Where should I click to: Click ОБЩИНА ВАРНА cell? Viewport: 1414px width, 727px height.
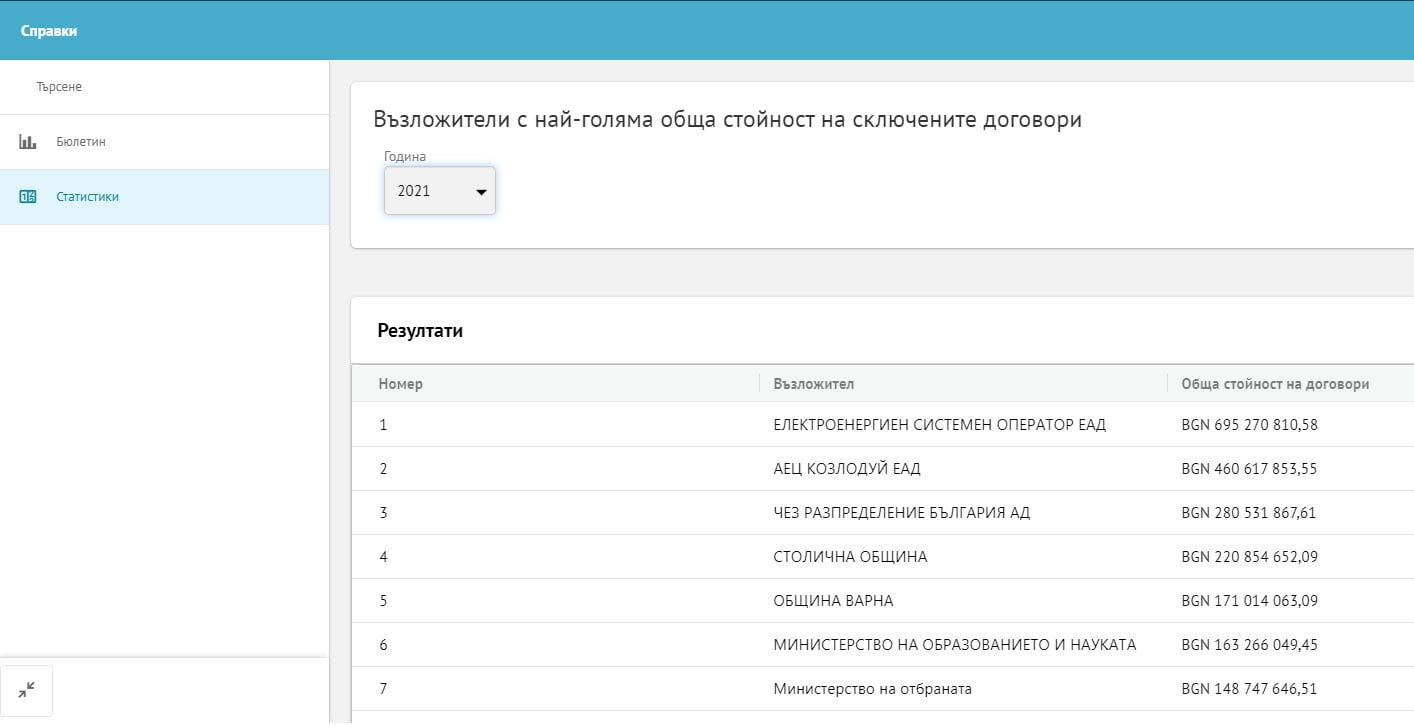tap(834, 601)
